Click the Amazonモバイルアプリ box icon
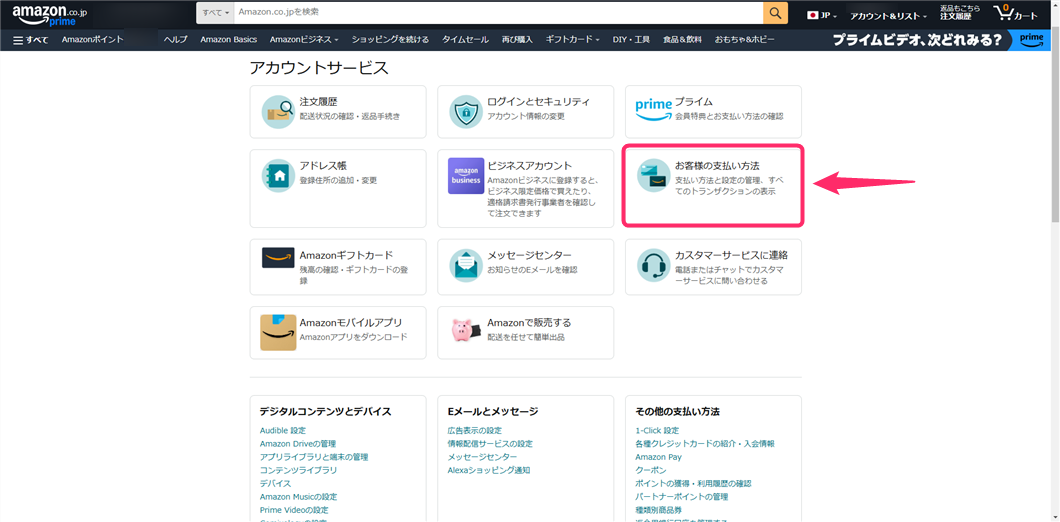The height and width of the screenshot is (522, 1060). click(278, 333)
